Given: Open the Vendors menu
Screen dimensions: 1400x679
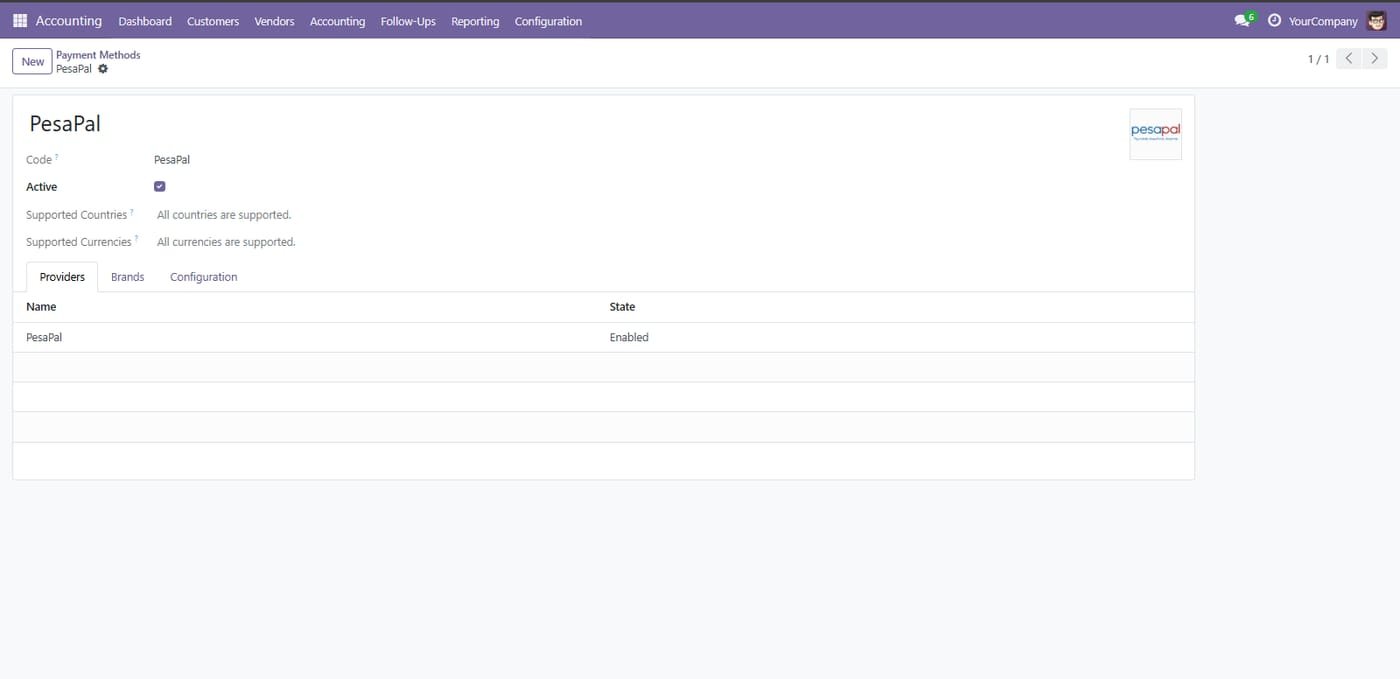Looking at the screenshot, I should (274, 21).
